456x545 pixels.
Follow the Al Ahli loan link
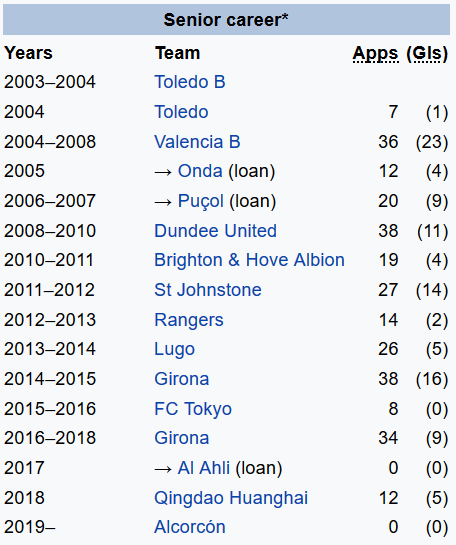pyautogui.click(x=204, y=468)
